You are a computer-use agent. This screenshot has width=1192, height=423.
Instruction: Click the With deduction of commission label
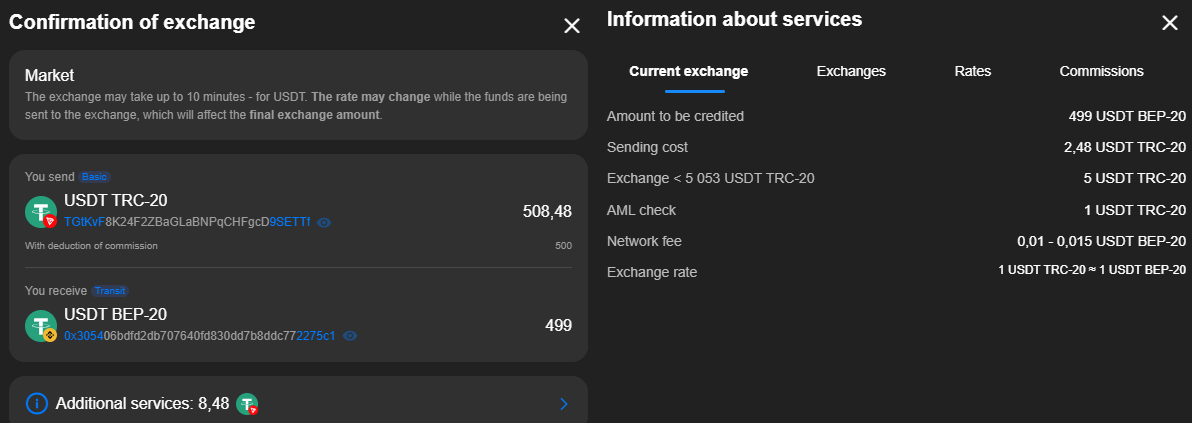(91, 246)
